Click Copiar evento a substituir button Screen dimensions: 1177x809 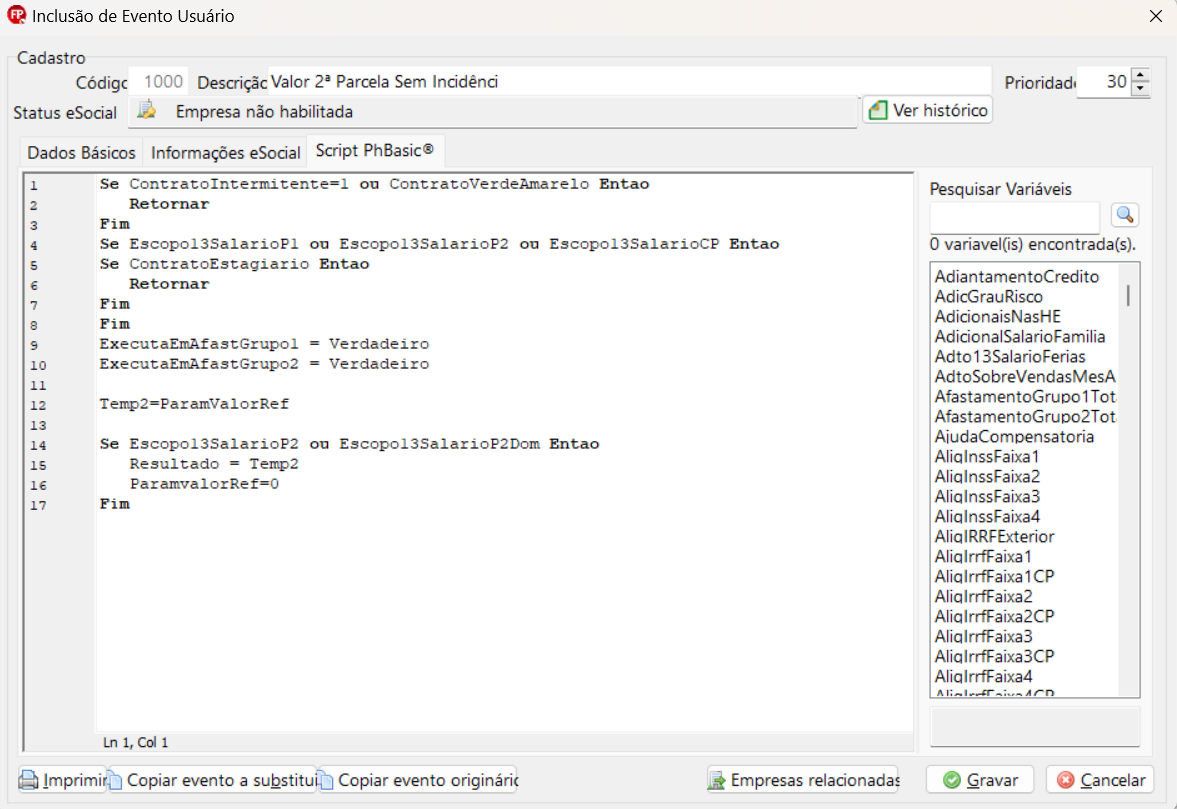(x=213, y=780)
